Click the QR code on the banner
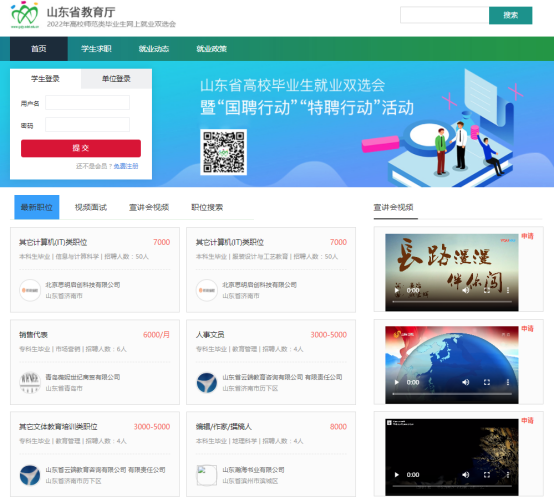 (223, 152)
